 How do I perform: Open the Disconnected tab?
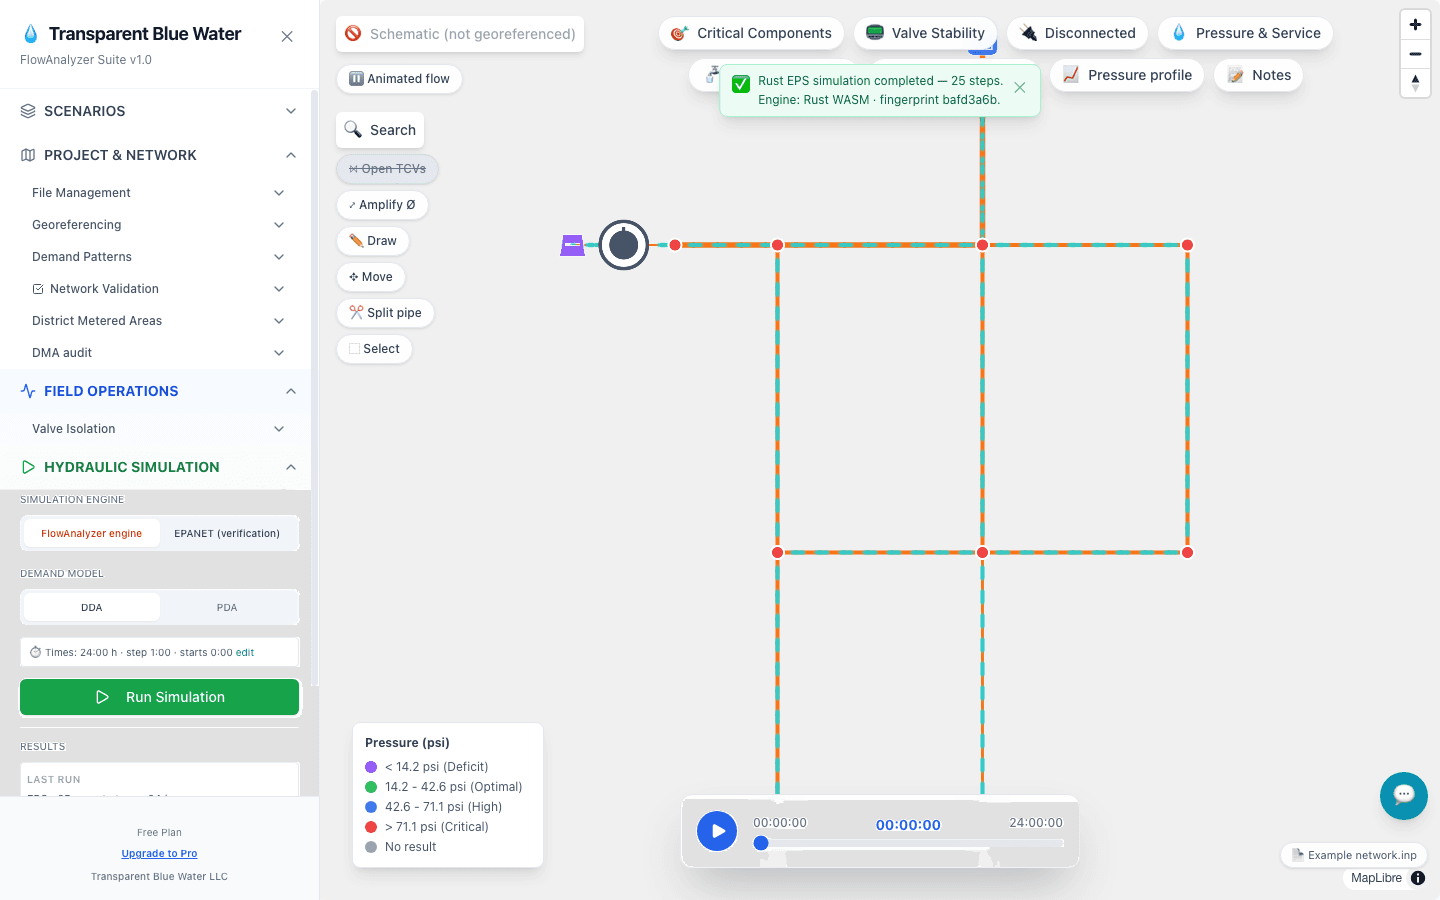1077,33
